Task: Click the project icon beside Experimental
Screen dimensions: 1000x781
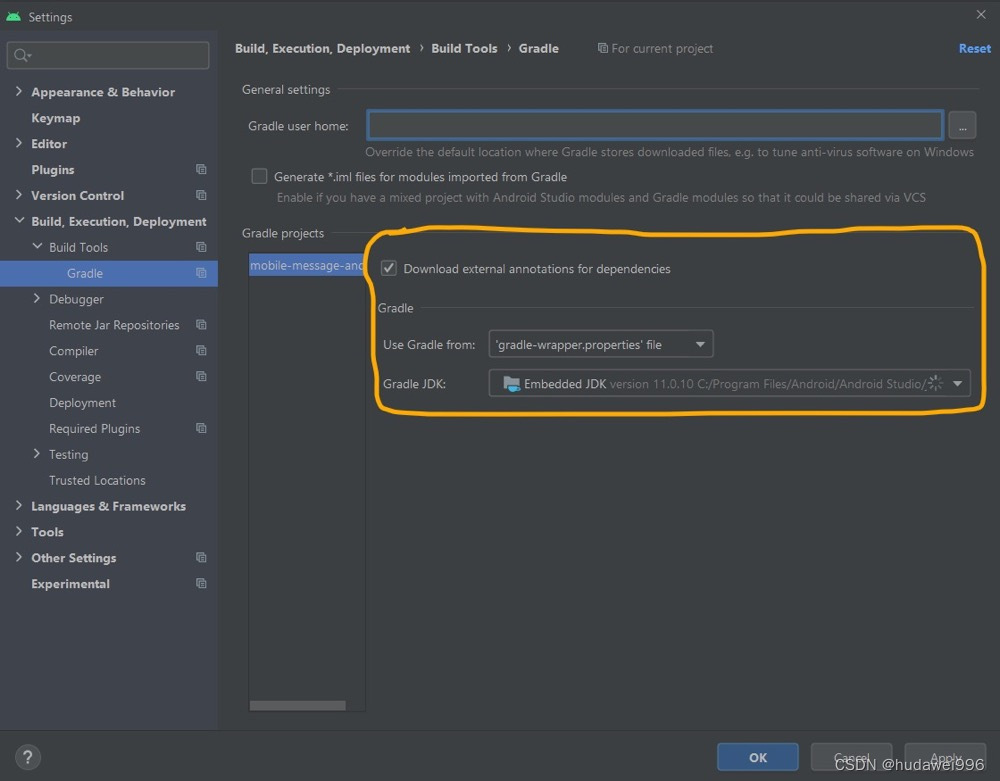Action: pos(200,584)
